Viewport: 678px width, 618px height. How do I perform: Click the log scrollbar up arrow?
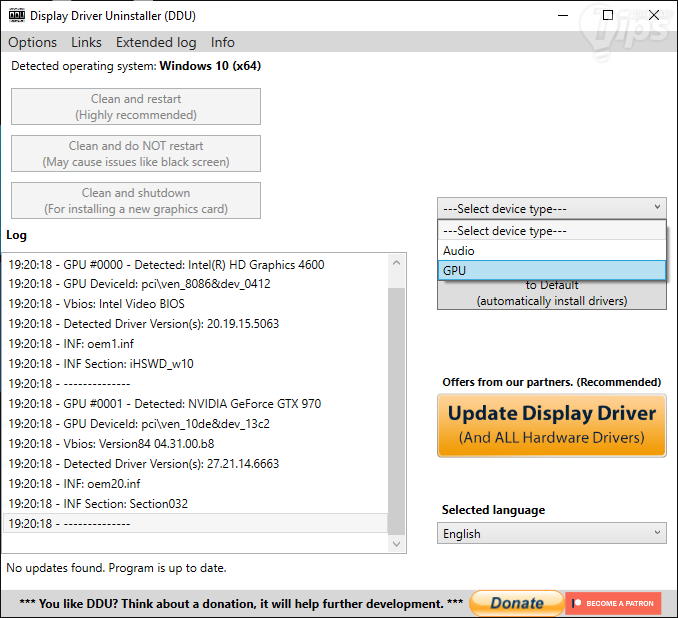[397, 263]
